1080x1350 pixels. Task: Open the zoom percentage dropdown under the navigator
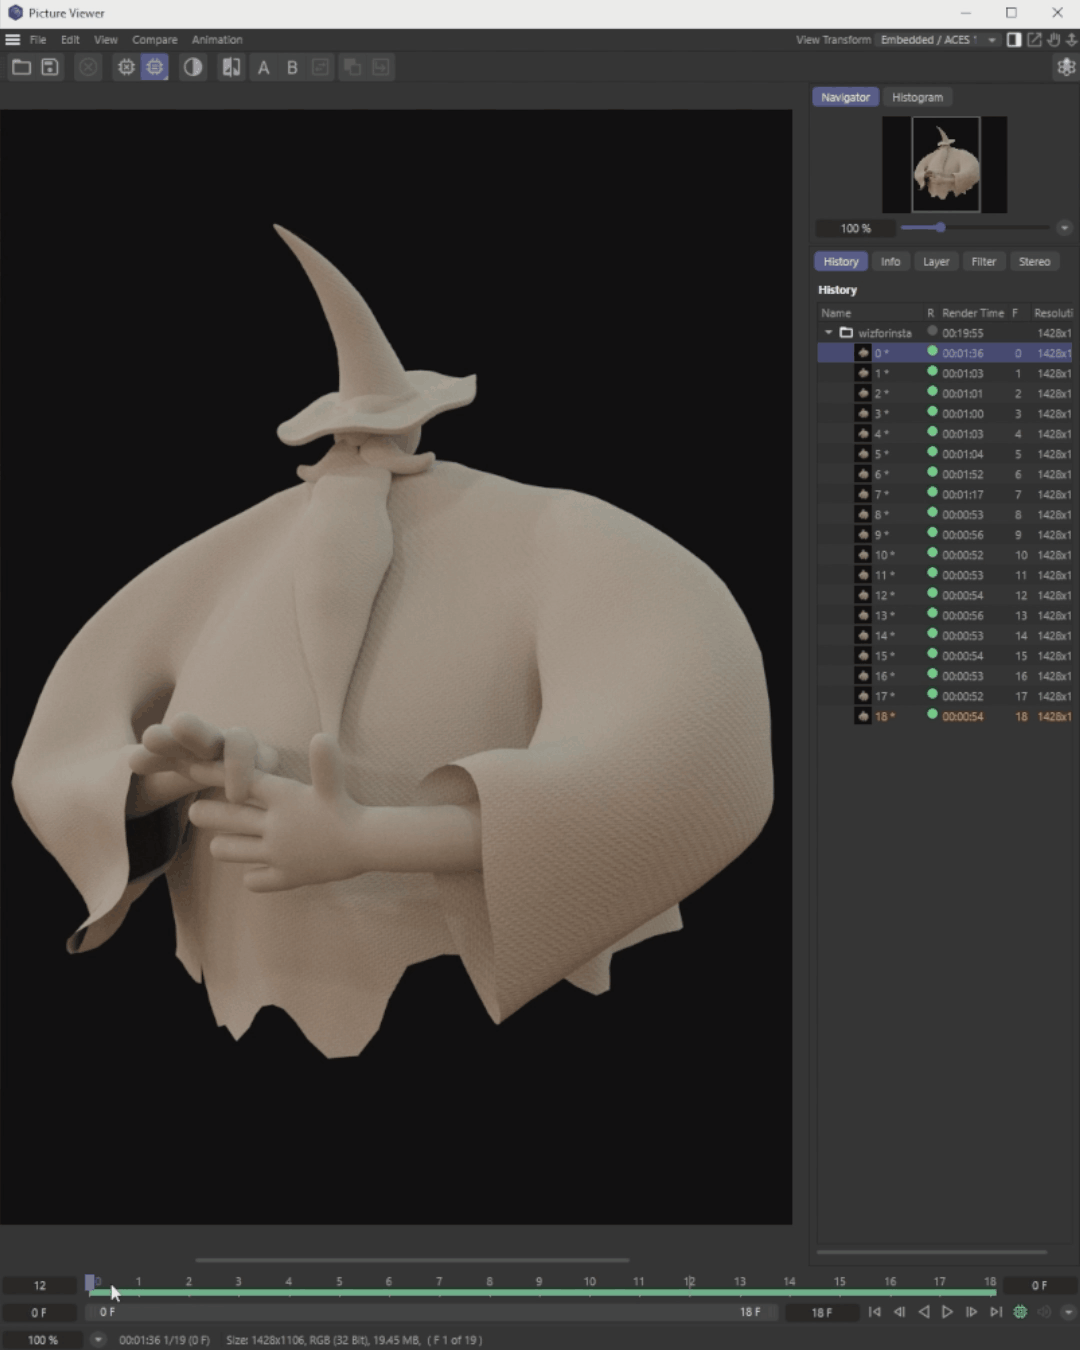pyautogui.click(x=1064, y=228)
